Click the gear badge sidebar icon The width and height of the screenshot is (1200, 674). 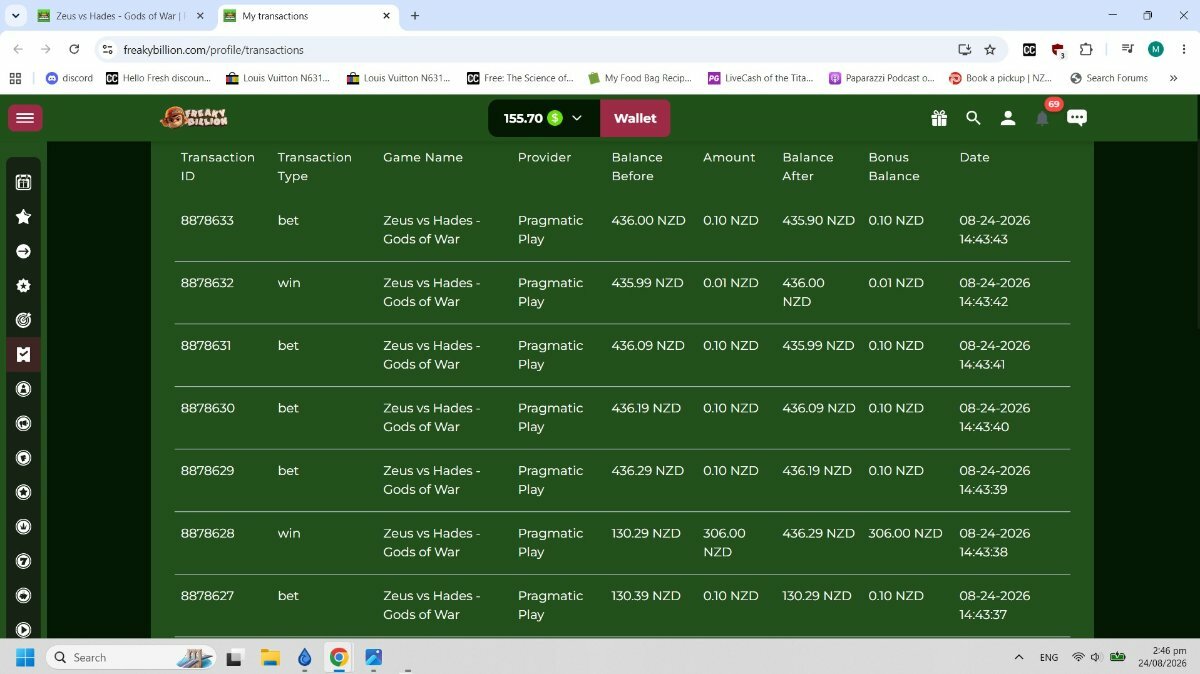click(23, 286)
